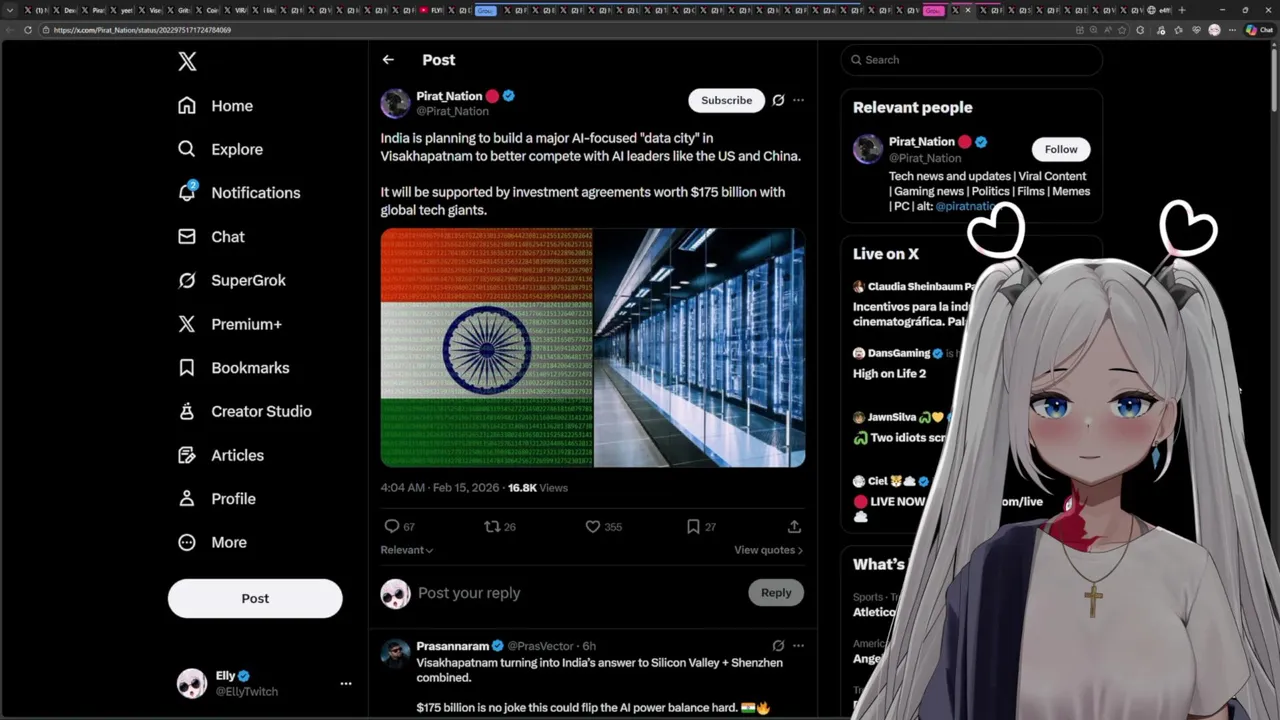
Task: Open Claudia Sheinbaum live entry
Action: tap(912, 304)
